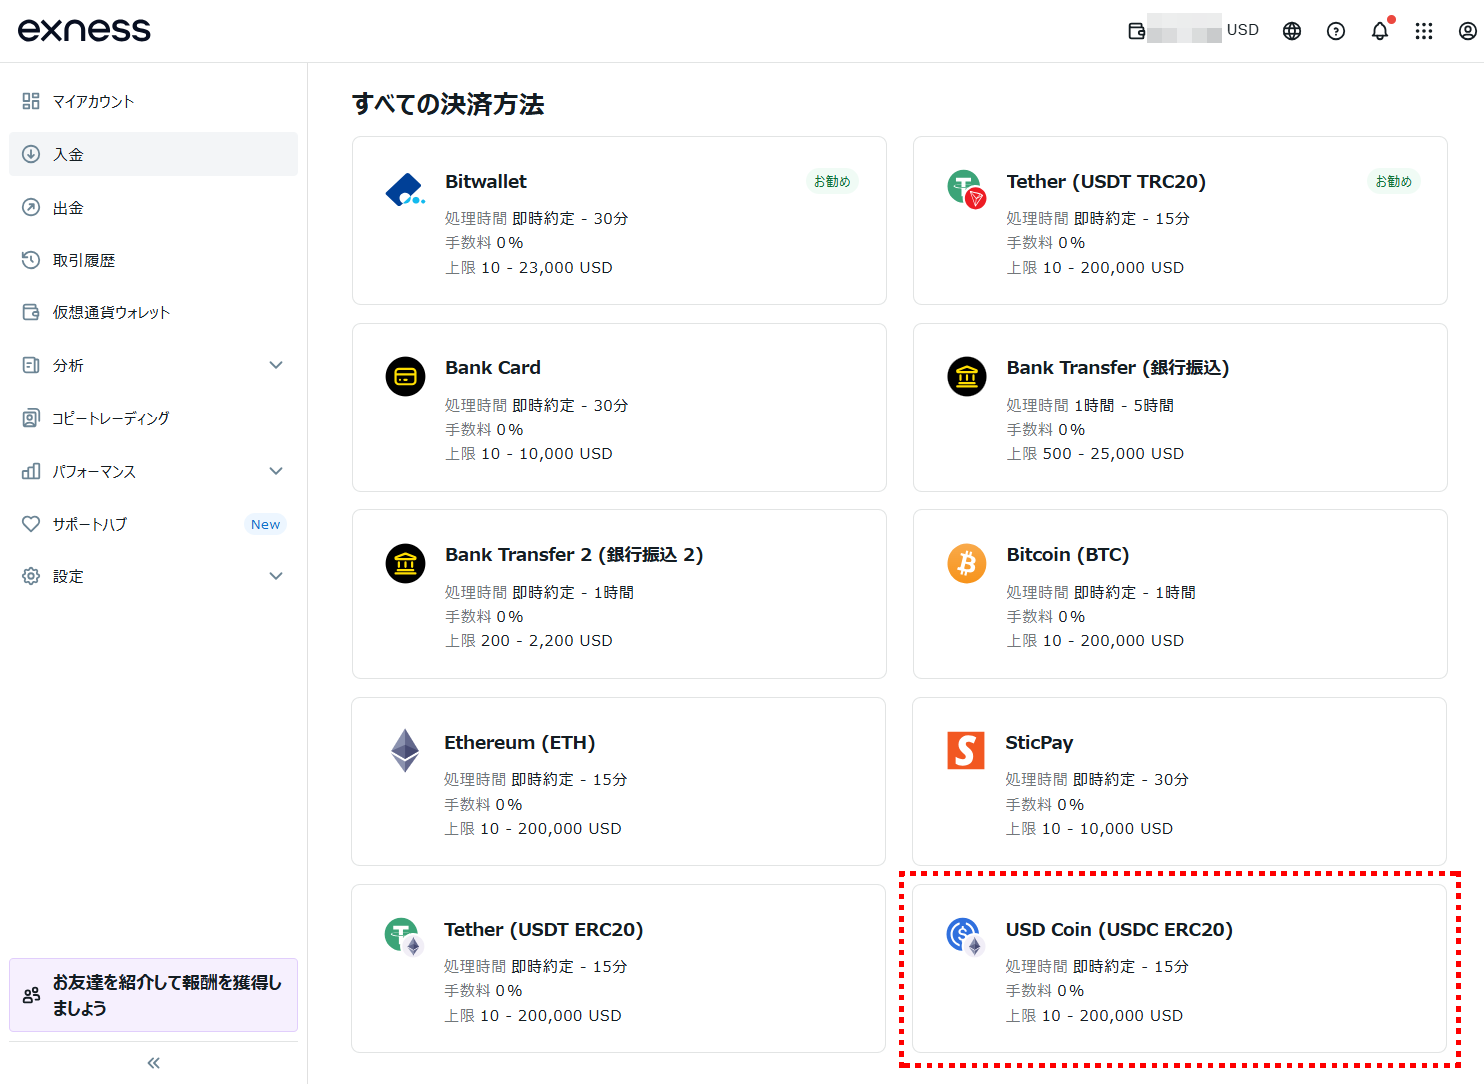Screen dimensions: 1484x1084
Task: Click Bank Card limit 10 - 10,000 USD
Action: click(x=547, y=453)
